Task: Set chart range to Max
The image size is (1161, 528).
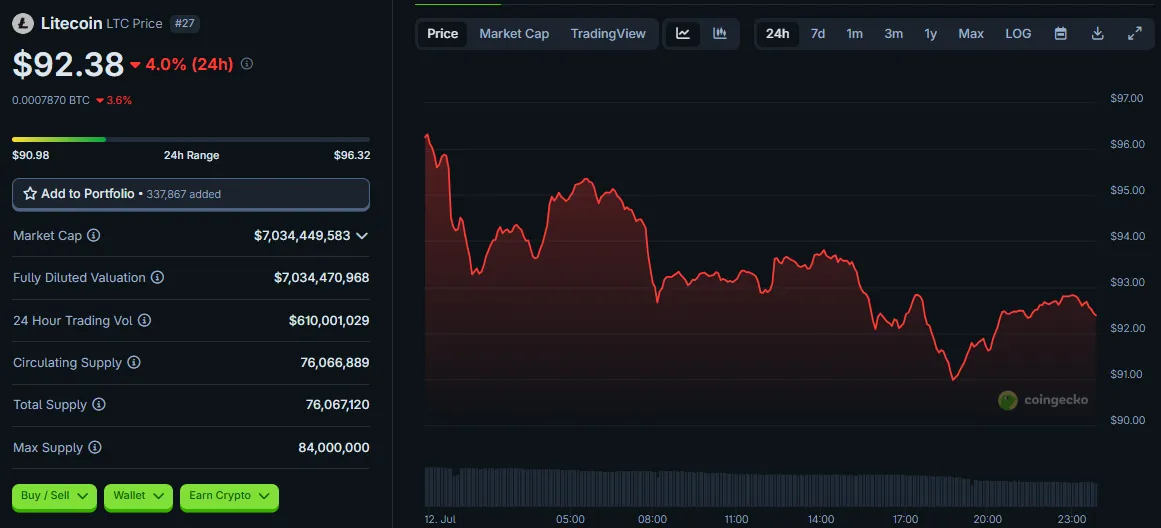Action: (x=971, y=33)
